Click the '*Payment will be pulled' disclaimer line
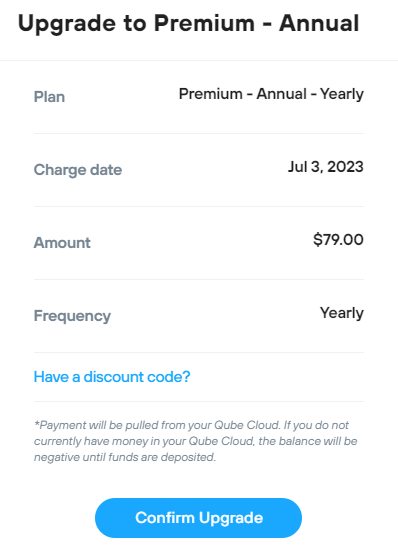398x553 pixels. [191, 425]
